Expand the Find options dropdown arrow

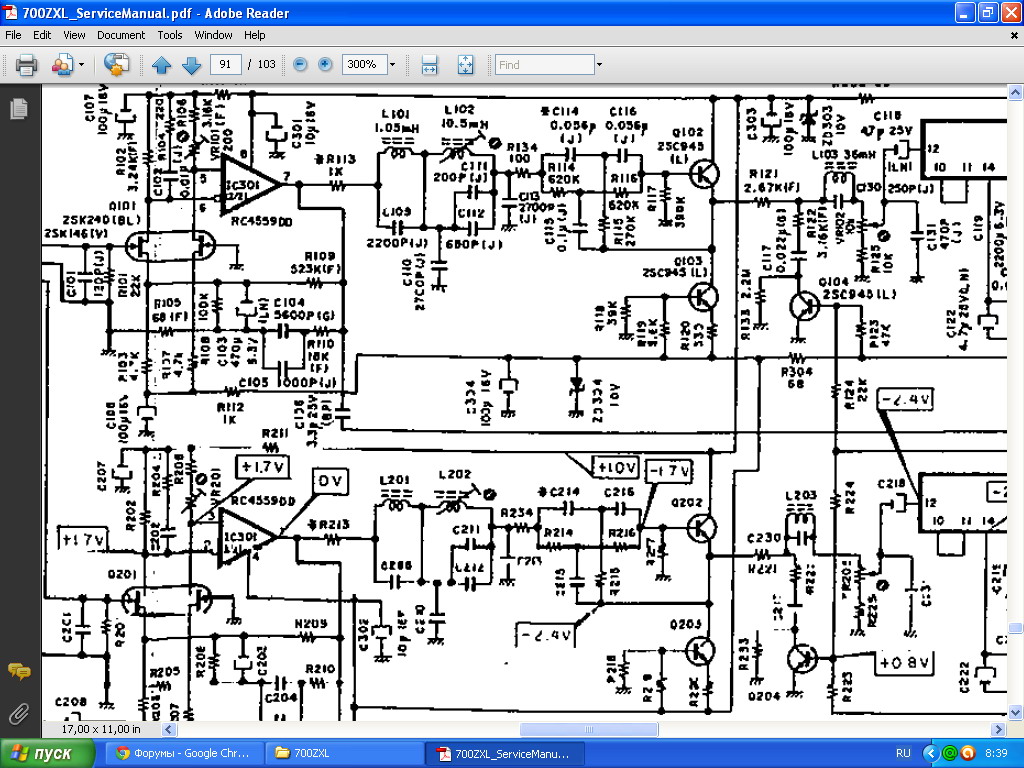tap(599, 65)
